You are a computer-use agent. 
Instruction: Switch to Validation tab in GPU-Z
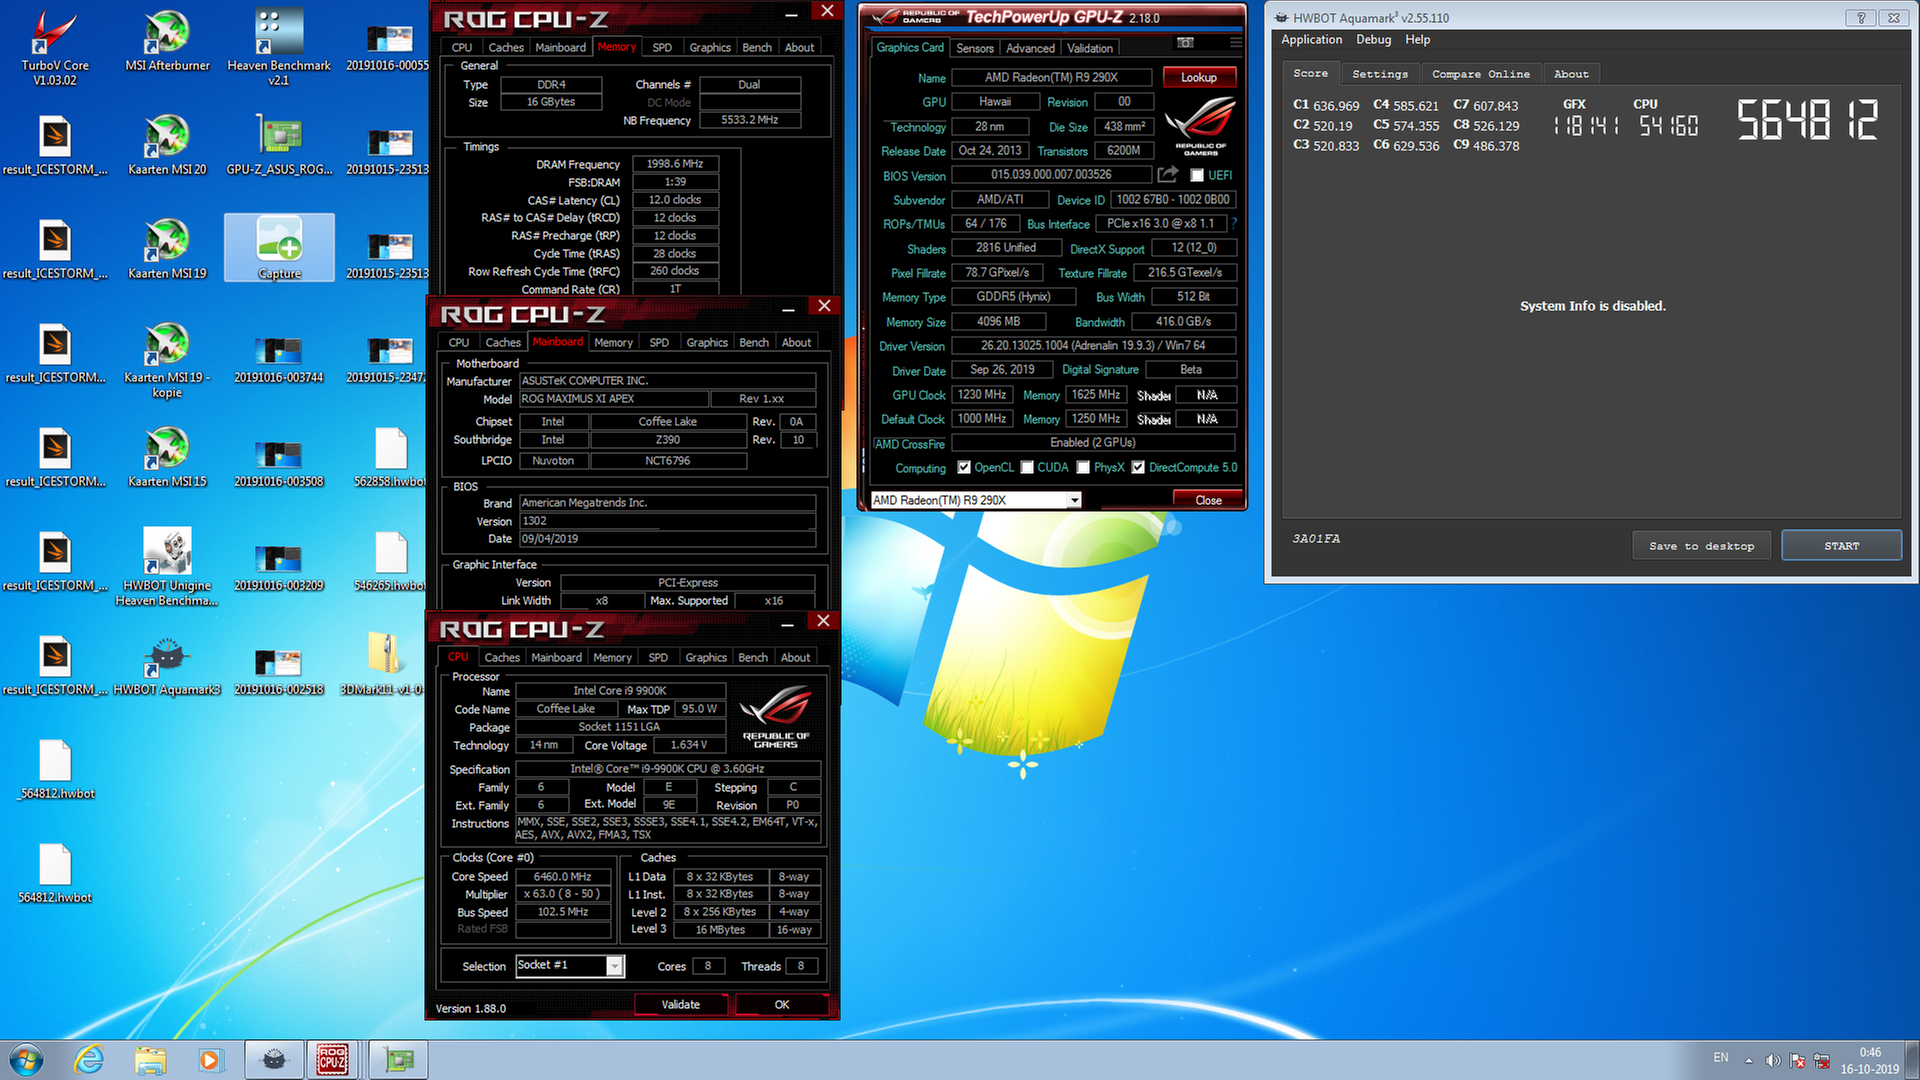coord(1089,48)
